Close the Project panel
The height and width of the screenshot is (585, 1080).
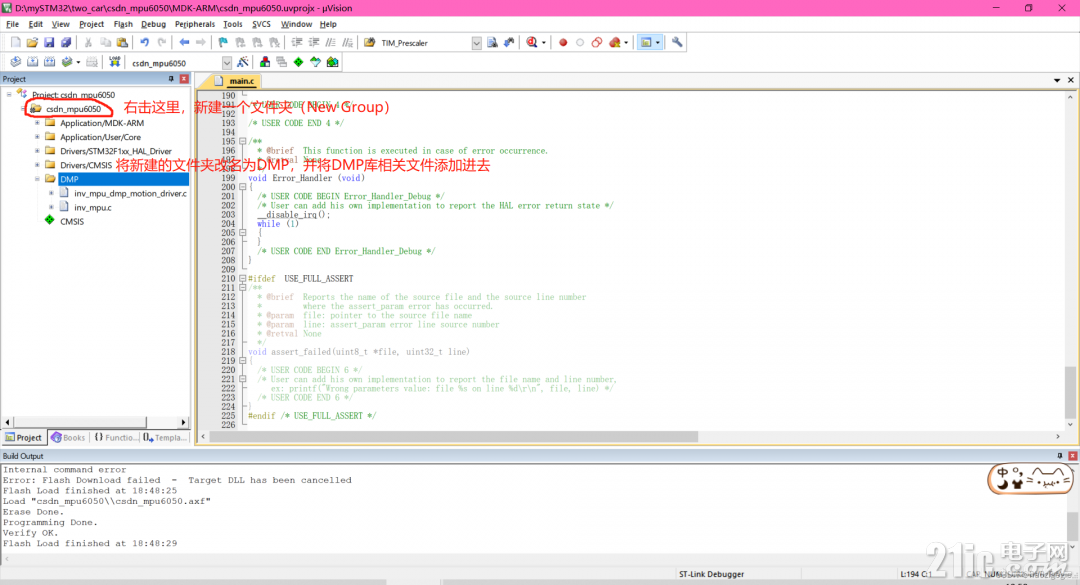184,79
